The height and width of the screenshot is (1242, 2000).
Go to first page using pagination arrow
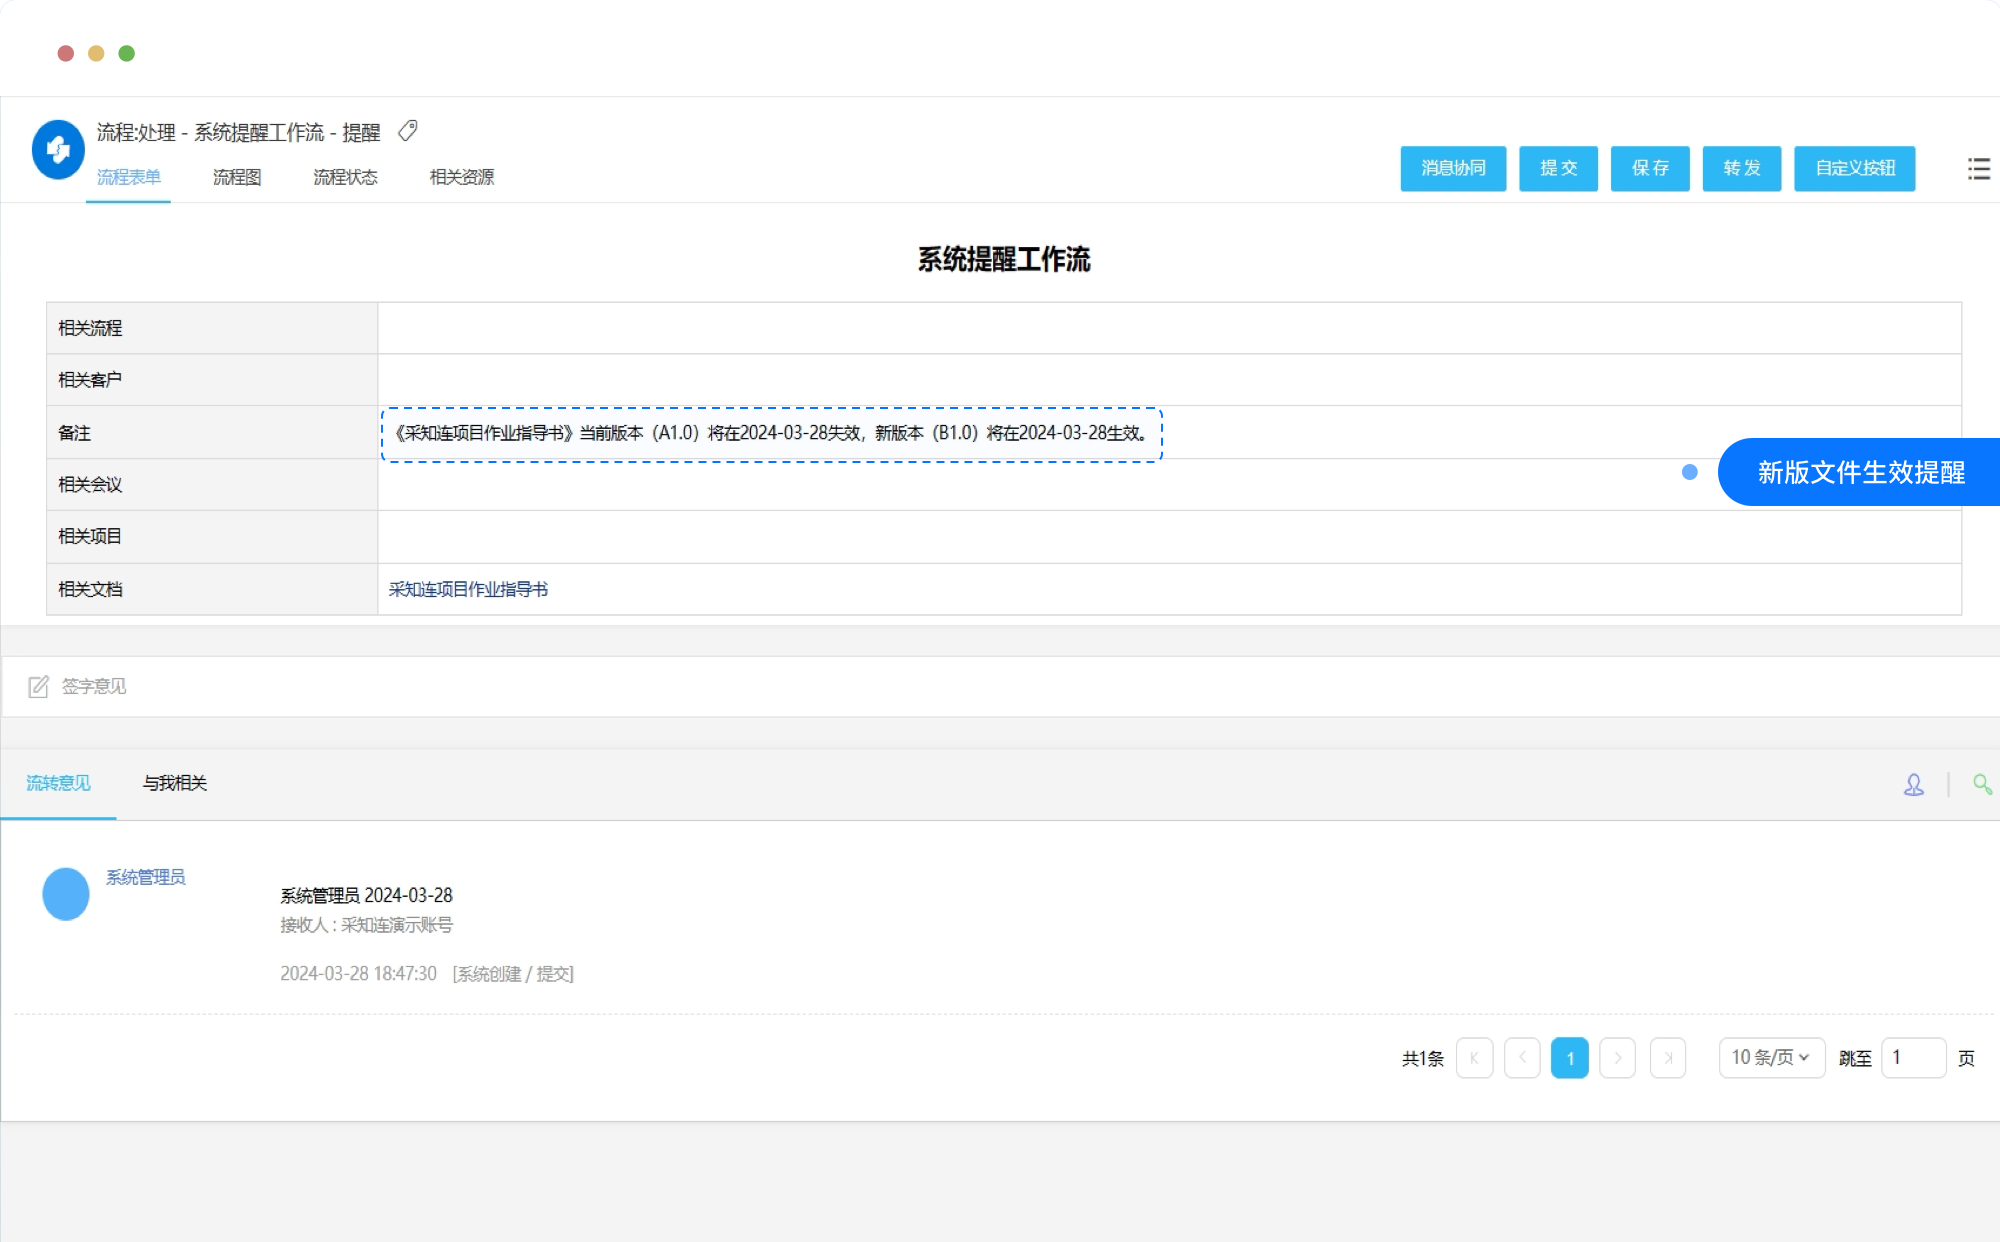pyautogui.click(x=1474, y=1058)
